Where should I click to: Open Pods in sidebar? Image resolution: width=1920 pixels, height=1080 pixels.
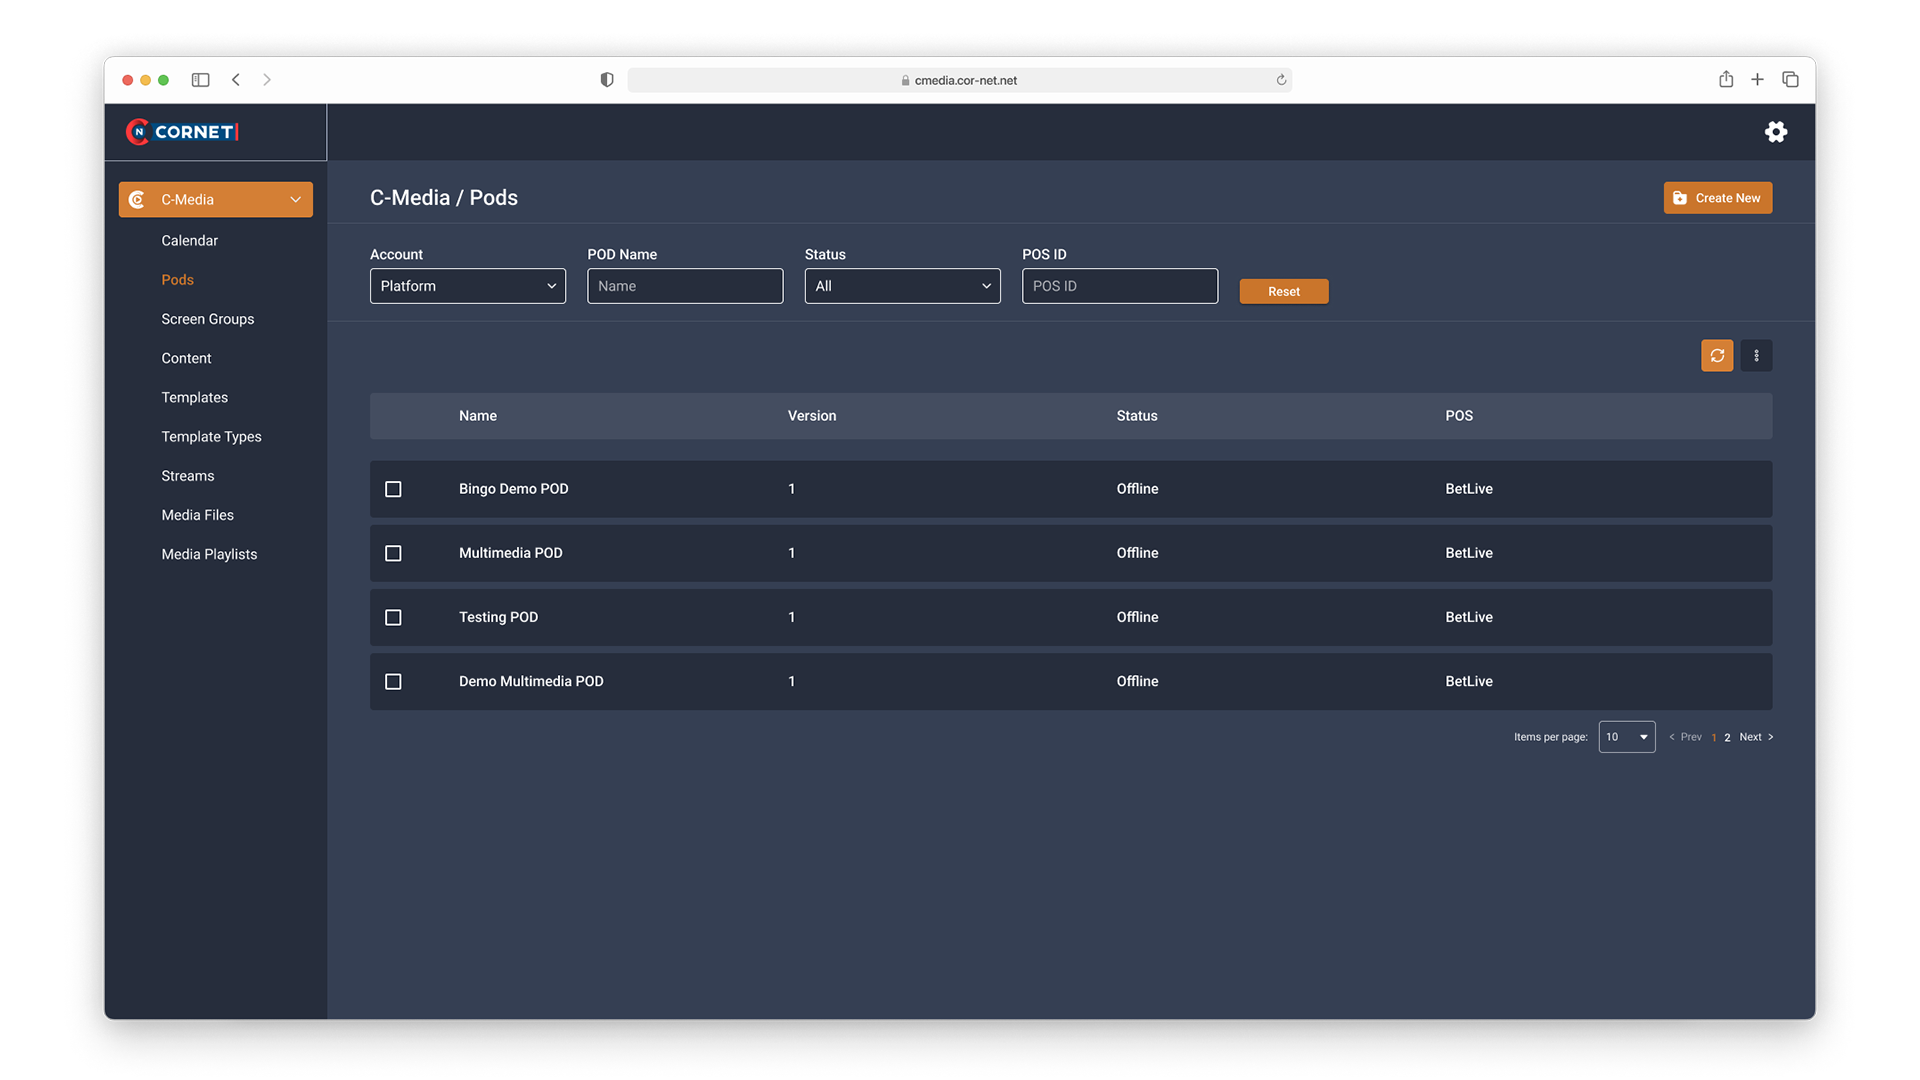[177, 280]
